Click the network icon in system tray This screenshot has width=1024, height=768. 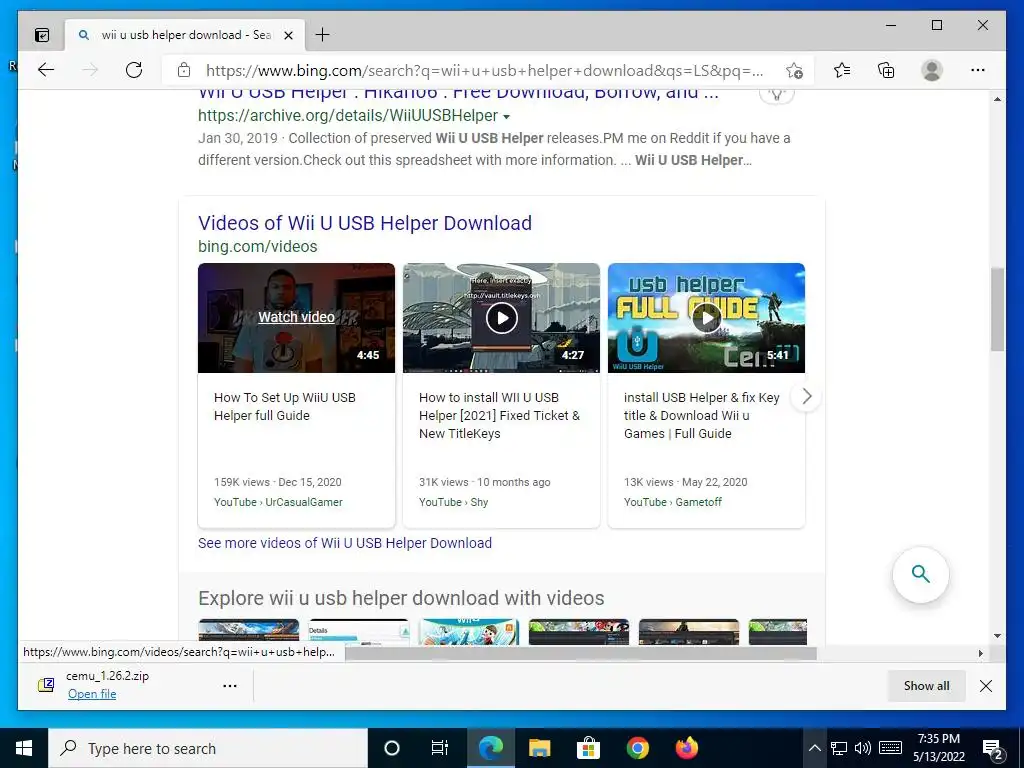pyautogui.click(x=839, y=748)
